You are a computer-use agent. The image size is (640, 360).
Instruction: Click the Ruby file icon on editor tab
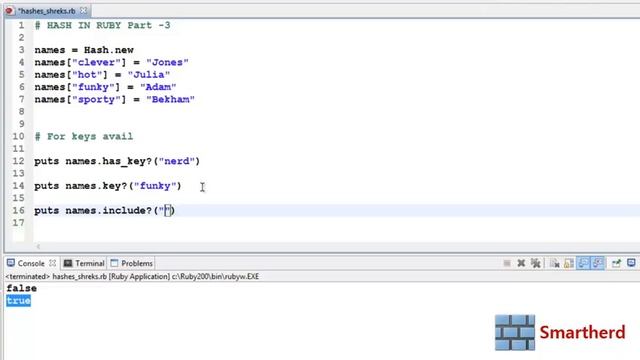9,11
